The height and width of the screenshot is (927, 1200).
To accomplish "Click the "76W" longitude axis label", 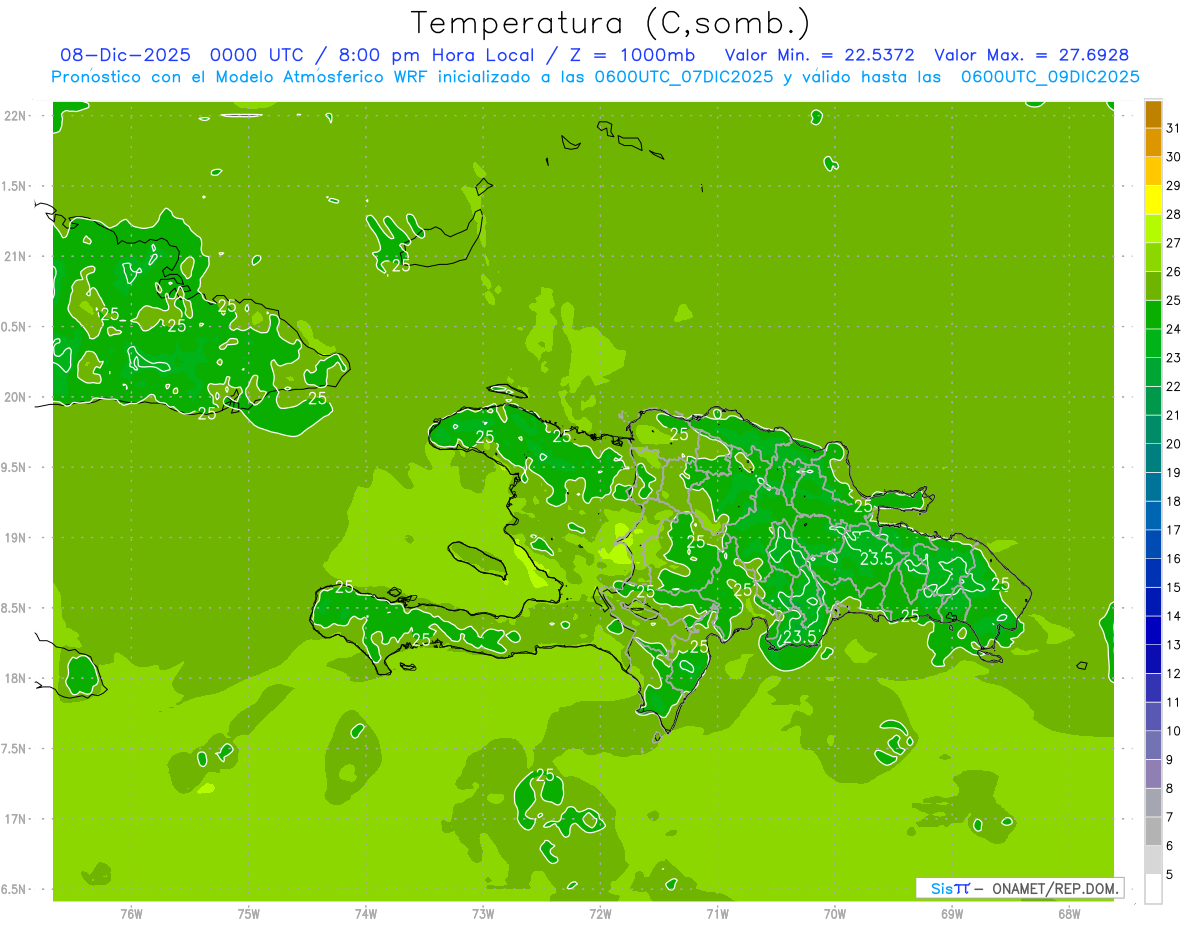I will pyautogui.click(x=131, y=913).
